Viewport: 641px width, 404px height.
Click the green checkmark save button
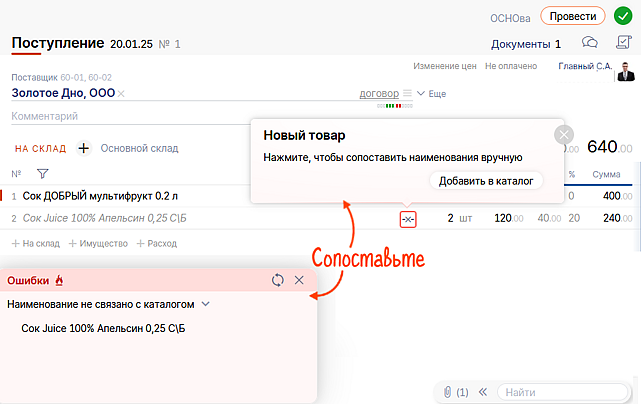tap(625, 16)
